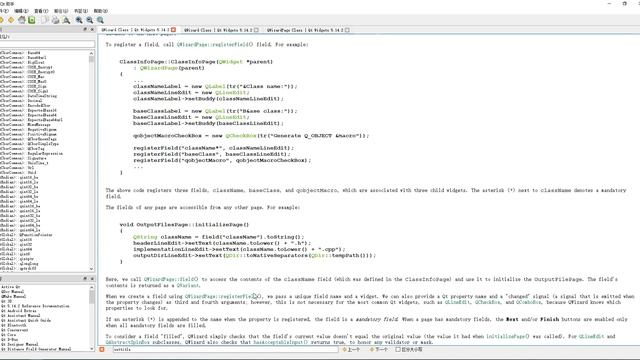This screenshot has width=640, height=360.
Task: Click the Copy page icon in toolbar
Action: point(44,20)
